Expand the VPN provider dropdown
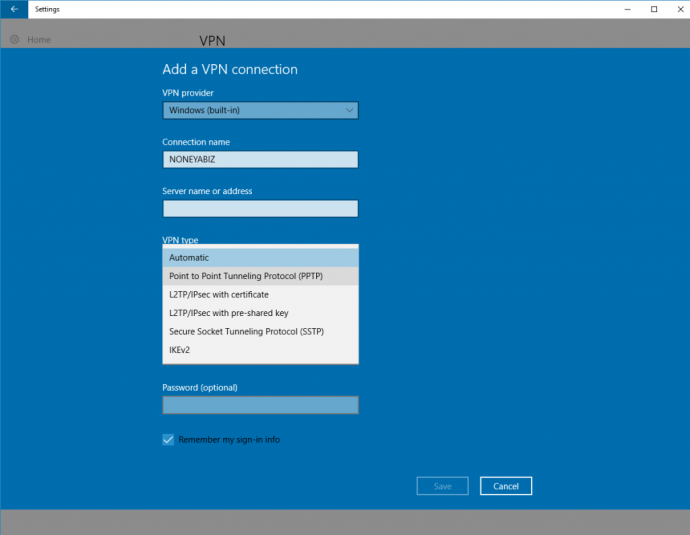 pyautogui.click(x=260, y=110)
